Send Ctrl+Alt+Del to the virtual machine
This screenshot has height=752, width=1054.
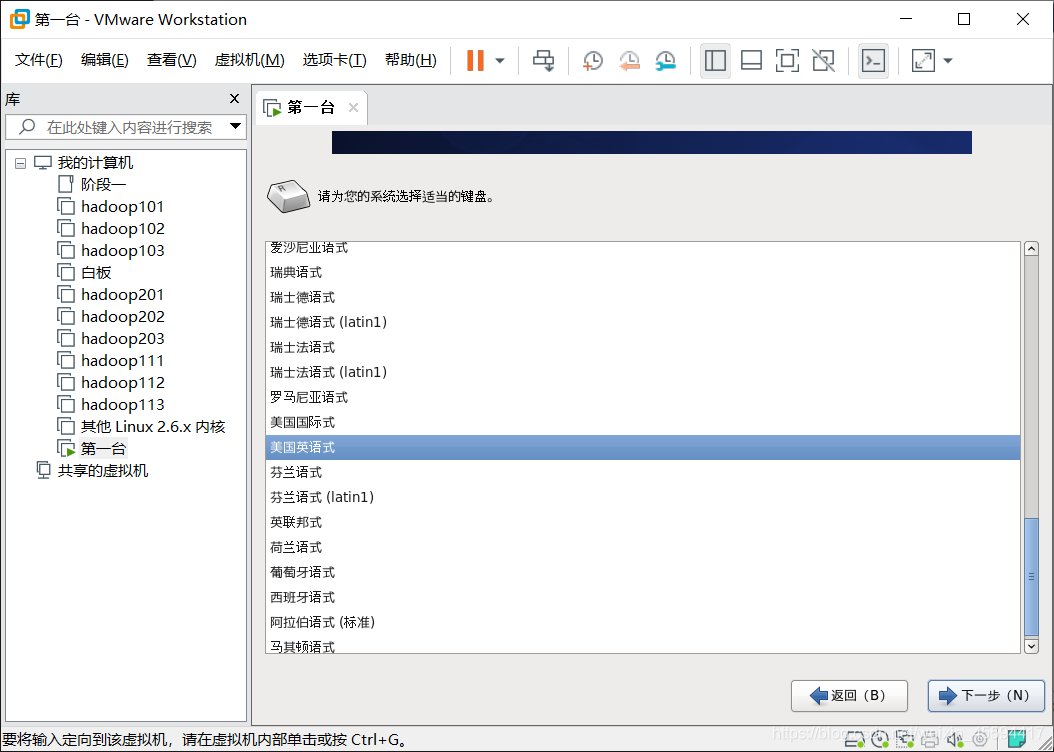pos(543,60)
